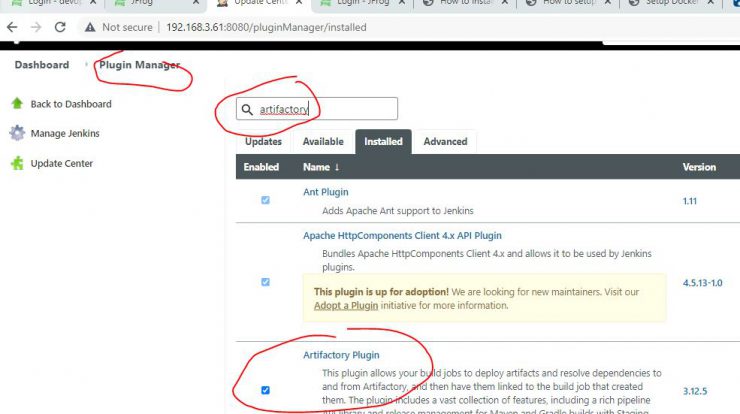Click version 4.5.13-1.0 link
The image size is (740, 414).
(x=702, y=283)
